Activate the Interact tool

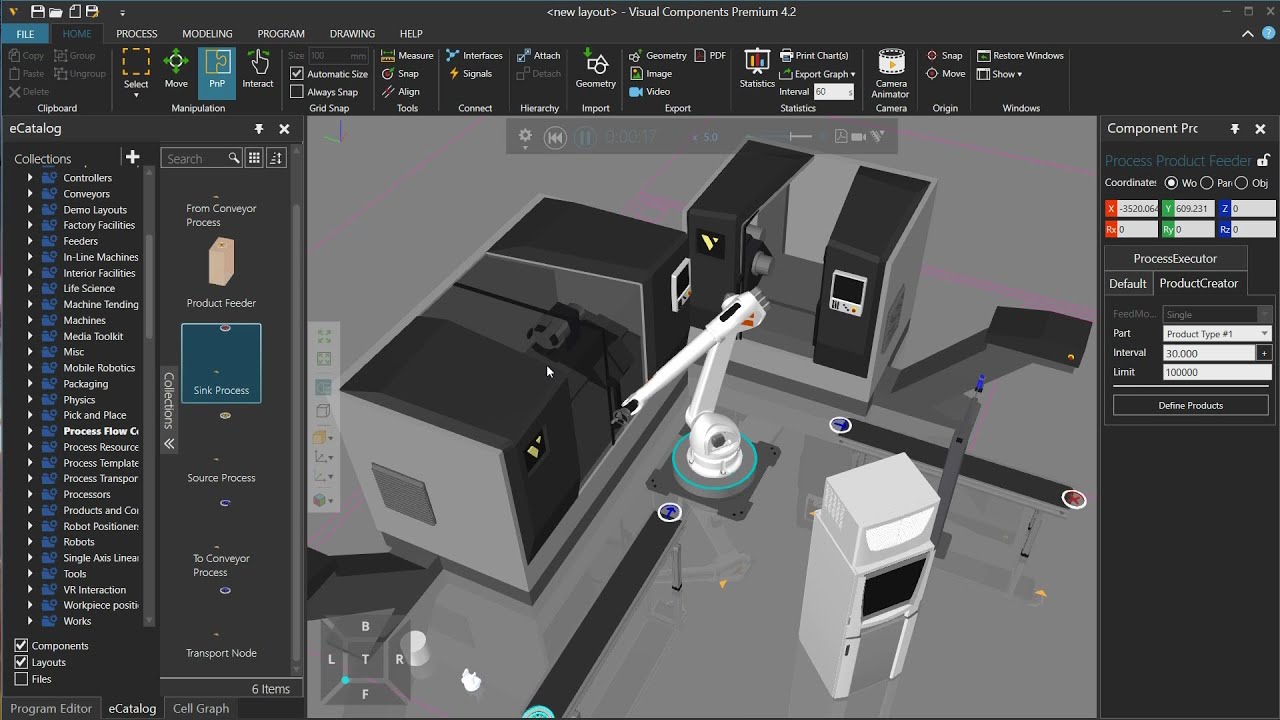click(258, 69)
